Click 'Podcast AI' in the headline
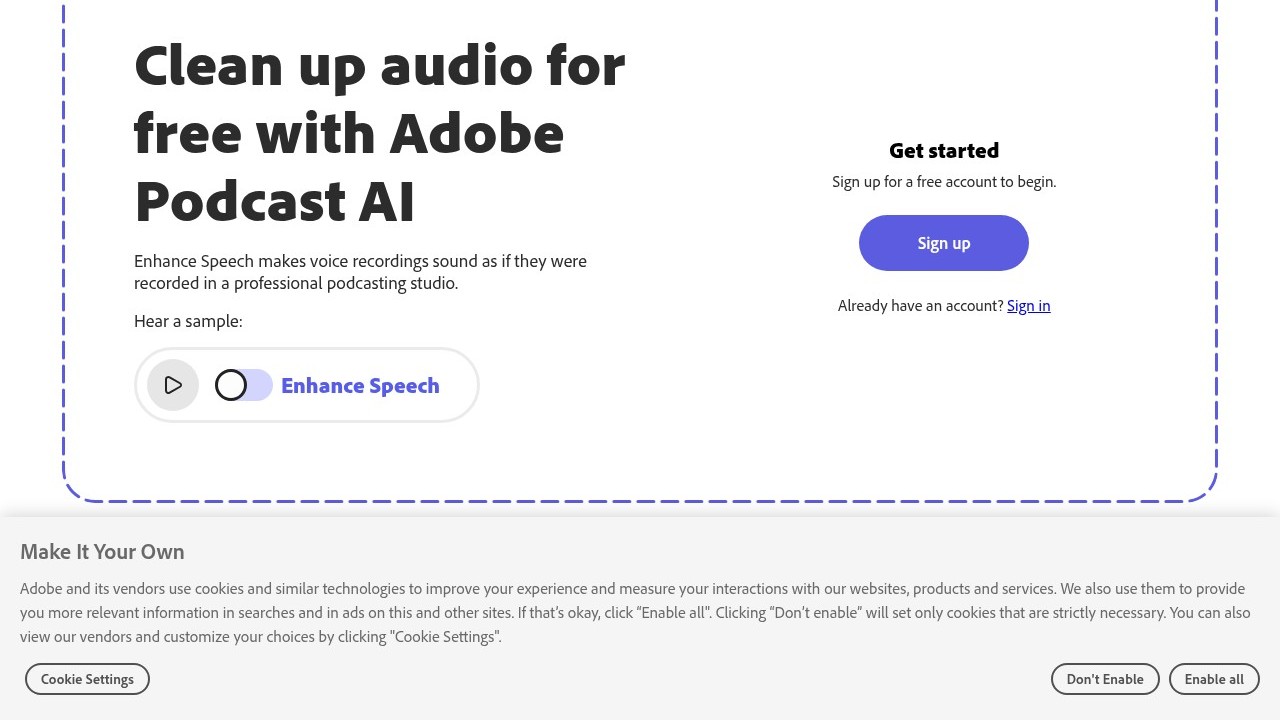 (274, 202)
